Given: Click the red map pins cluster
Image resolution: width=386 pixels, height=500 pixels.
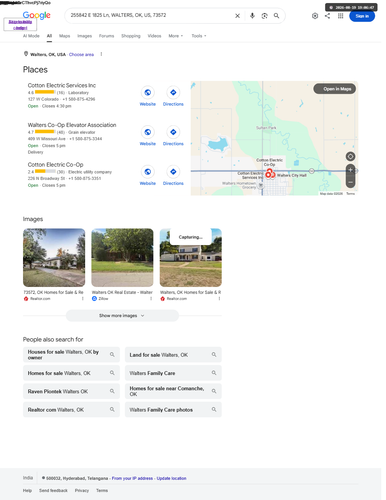Looking at the screenshot, I should [270, 173].
